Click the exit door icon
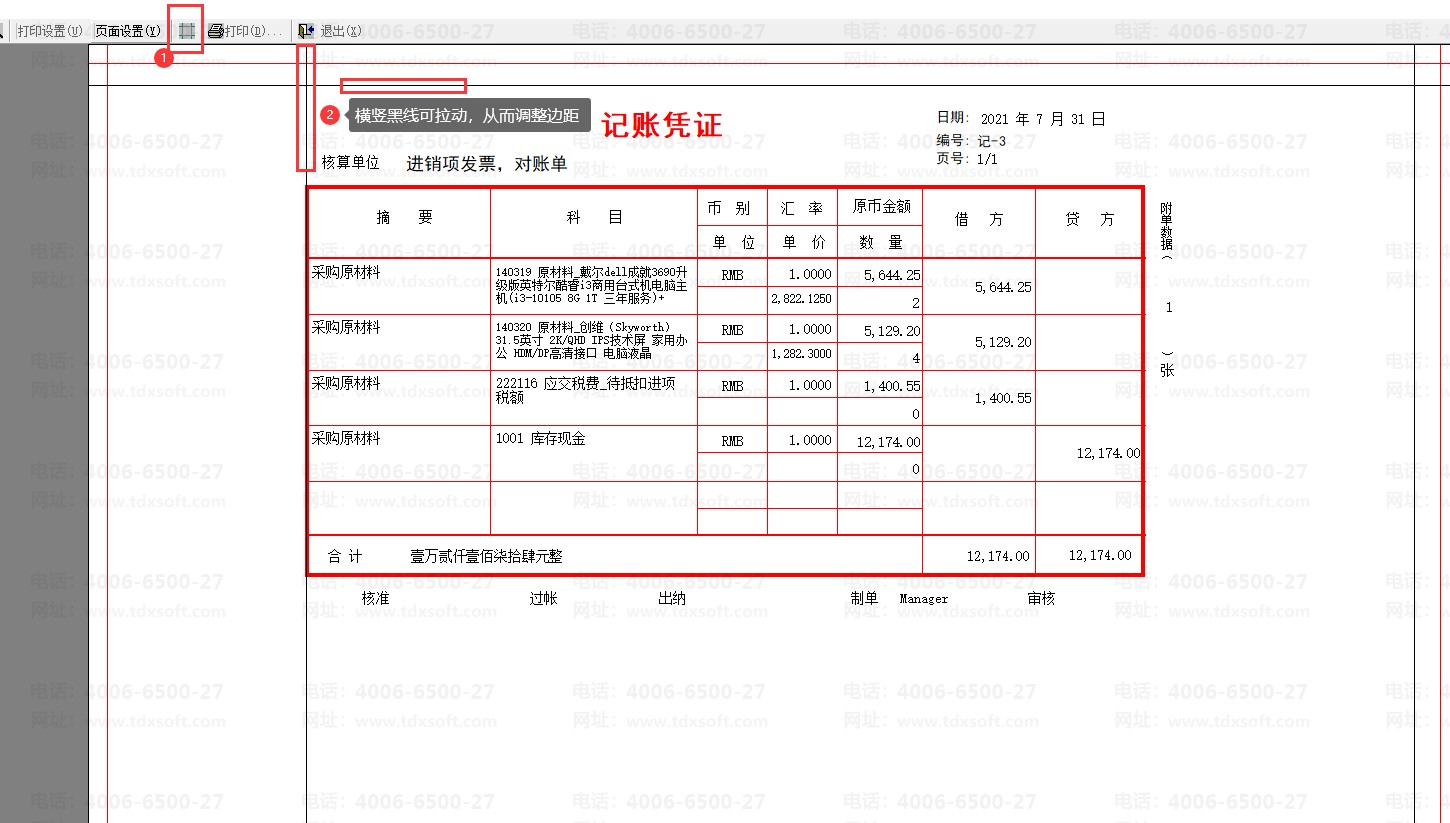 point(306,31)
